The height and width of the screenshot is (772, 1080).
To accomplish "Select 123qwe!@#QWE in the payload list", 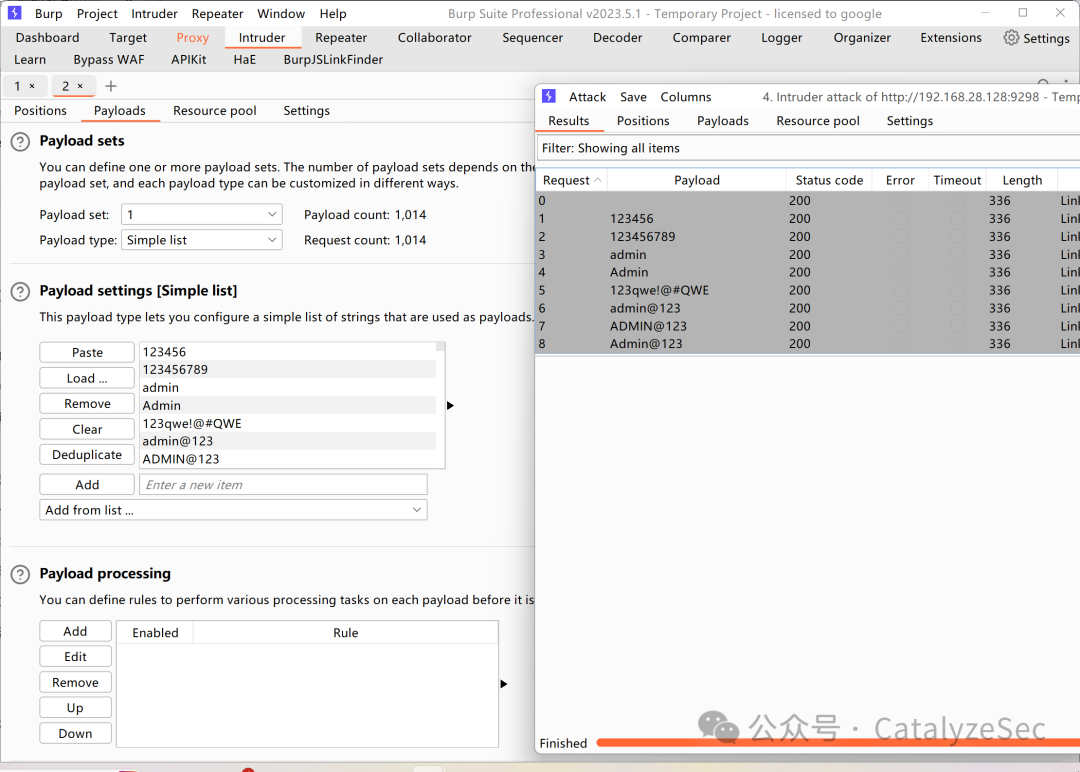I will pyautogui.click(x=289, y=424).
